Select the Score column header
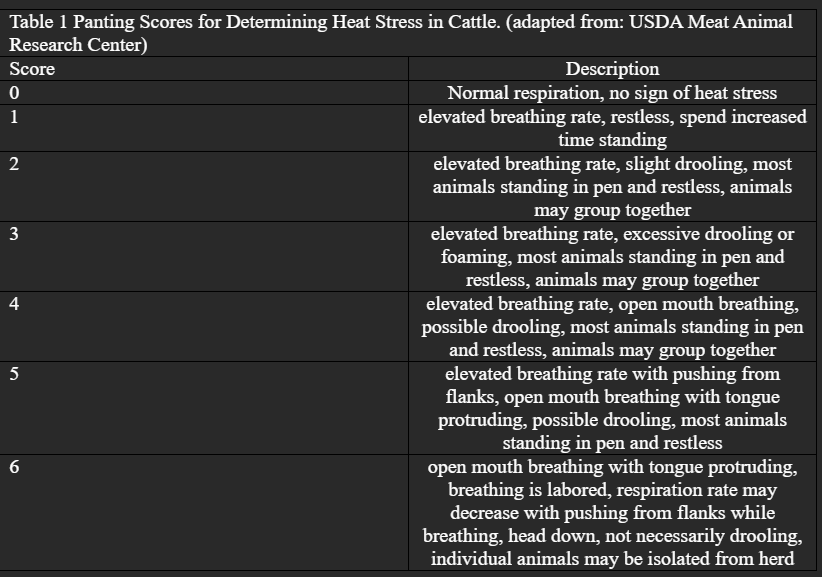This screenshot has width=822, height=577. pyautogui.click(x=204, y=69)
